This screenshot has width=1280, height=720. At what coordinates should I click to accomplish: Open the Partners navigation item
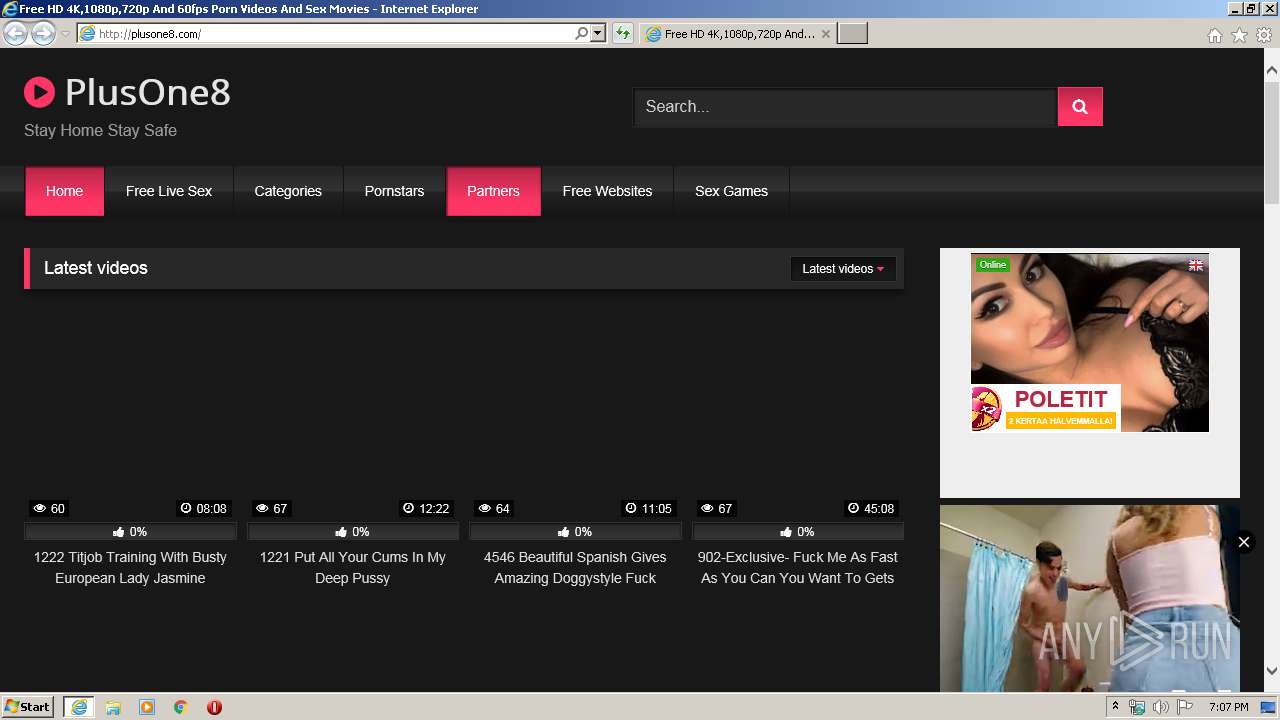click(493, 191)
